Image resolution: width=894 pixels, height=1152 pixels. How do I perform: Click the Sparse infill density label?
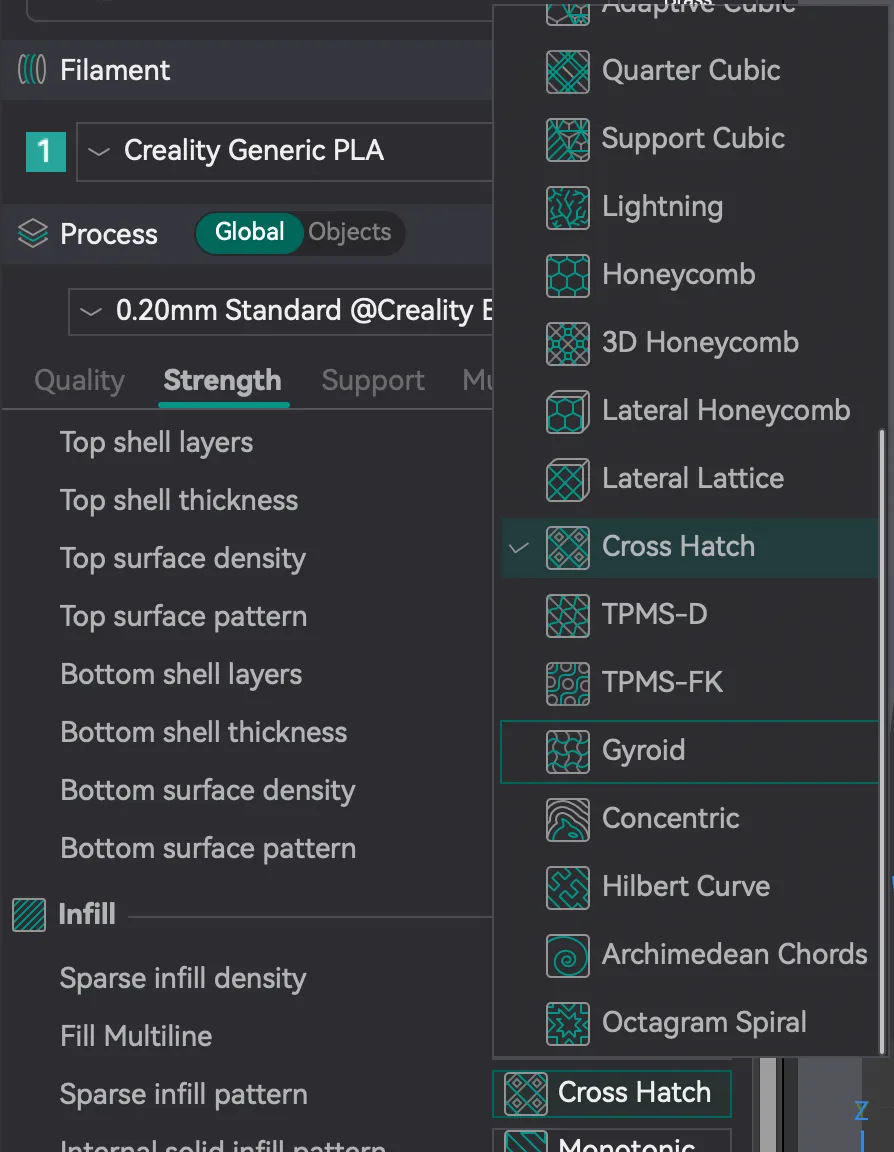click(183, 979)
